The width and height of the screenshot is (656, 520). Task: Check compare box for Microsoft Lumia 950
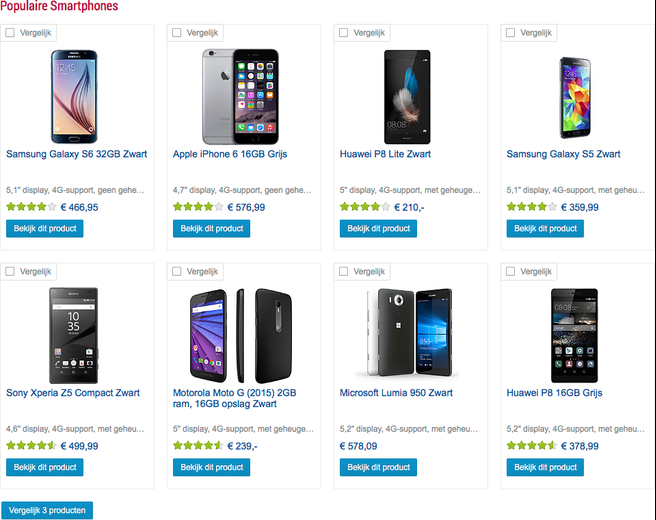(x=344, y=271)
